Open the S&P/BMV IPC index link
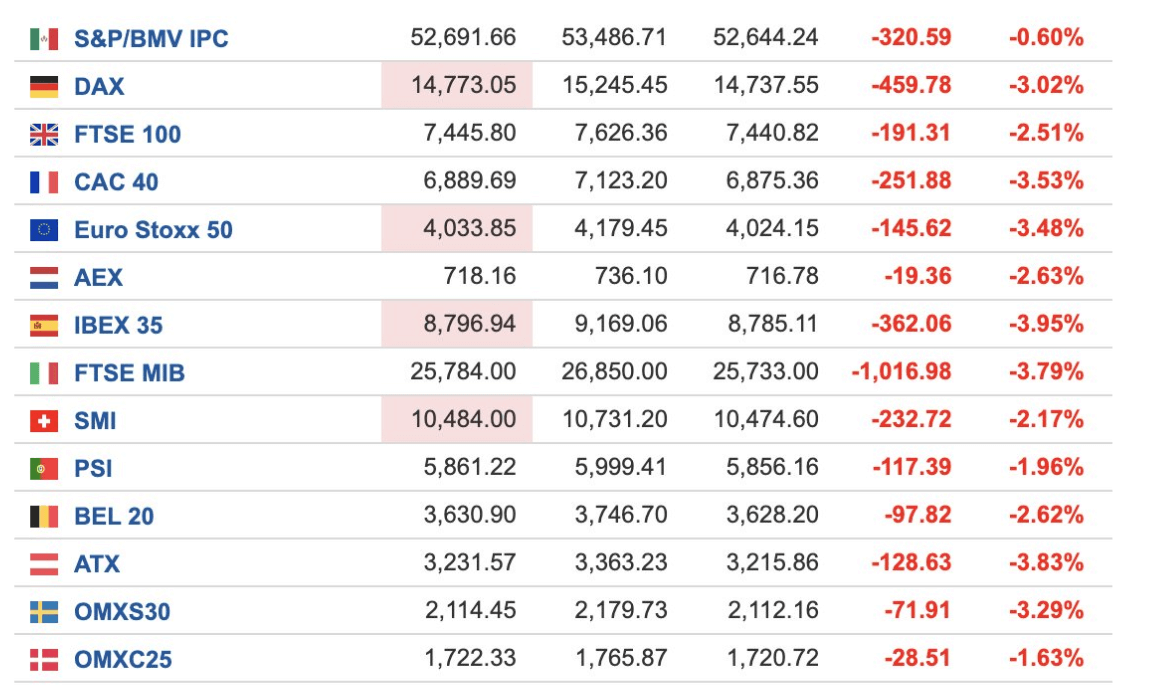This screenshot has width=1159, height=700. pyautogui.click(x=152, y=38)
